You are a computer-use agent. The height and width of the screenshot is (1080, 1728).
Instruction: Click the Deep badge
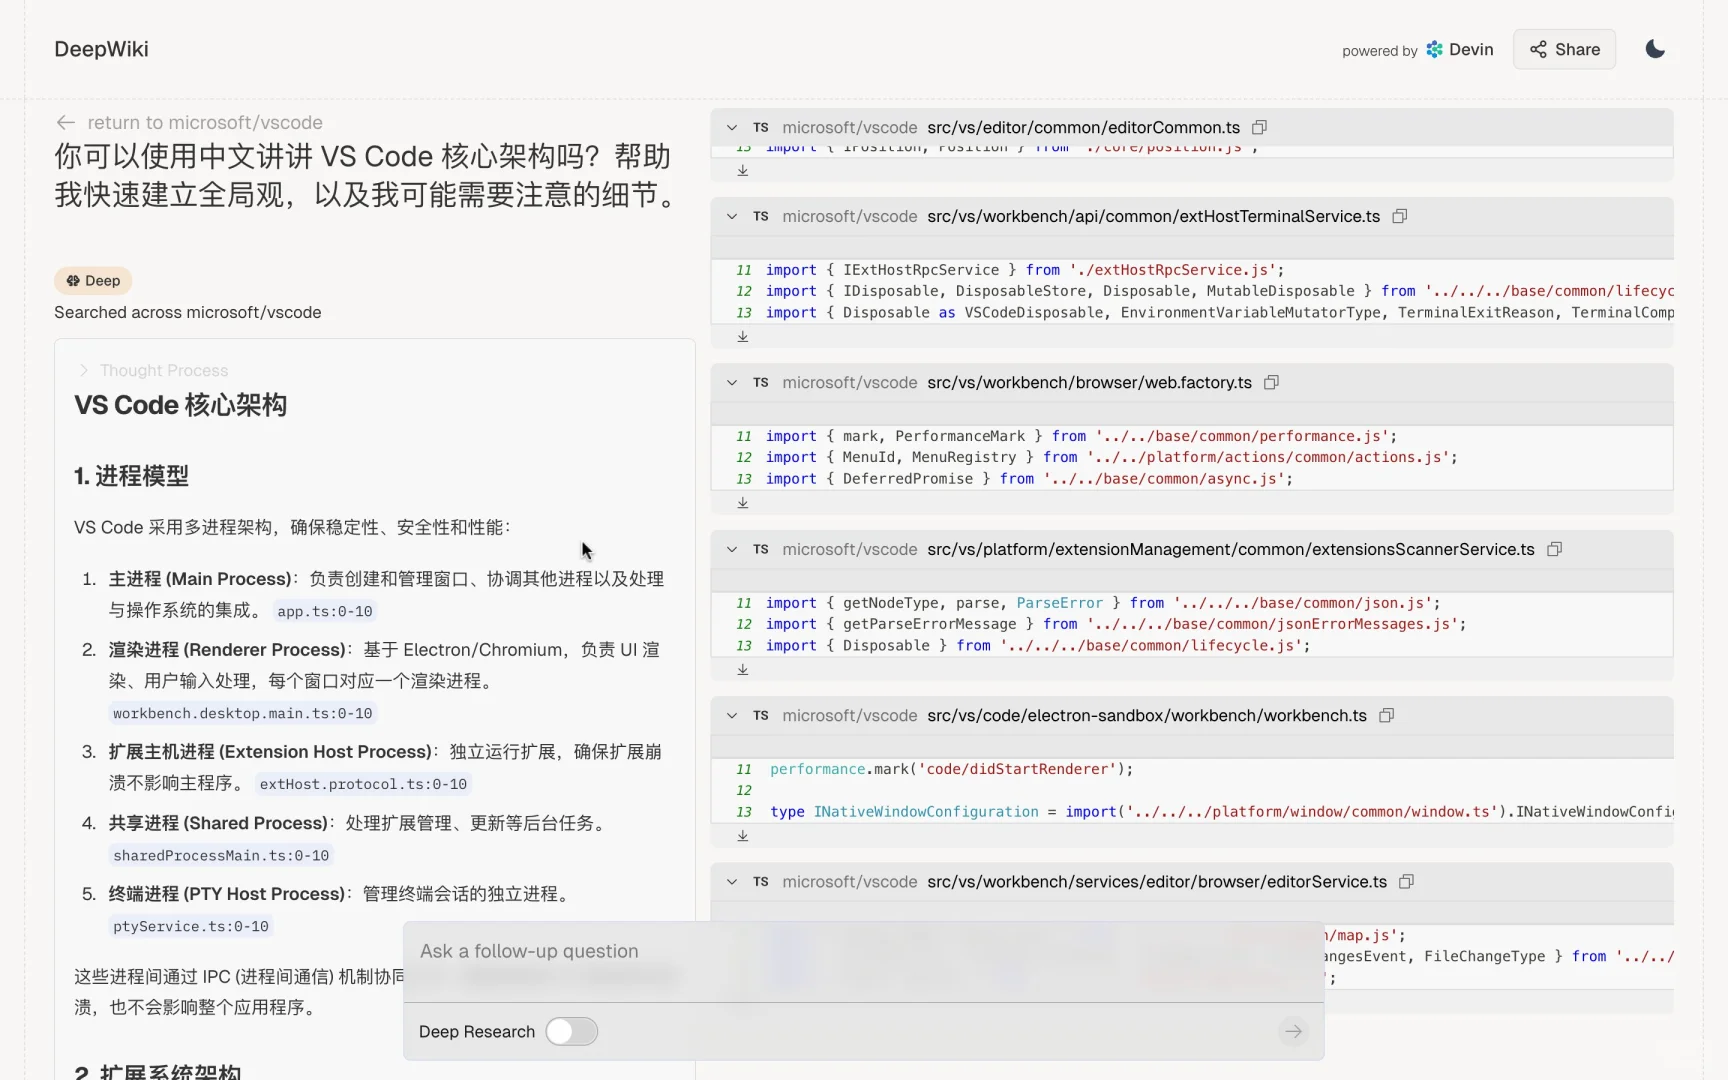pyautogui.click(x=92, y=281)
